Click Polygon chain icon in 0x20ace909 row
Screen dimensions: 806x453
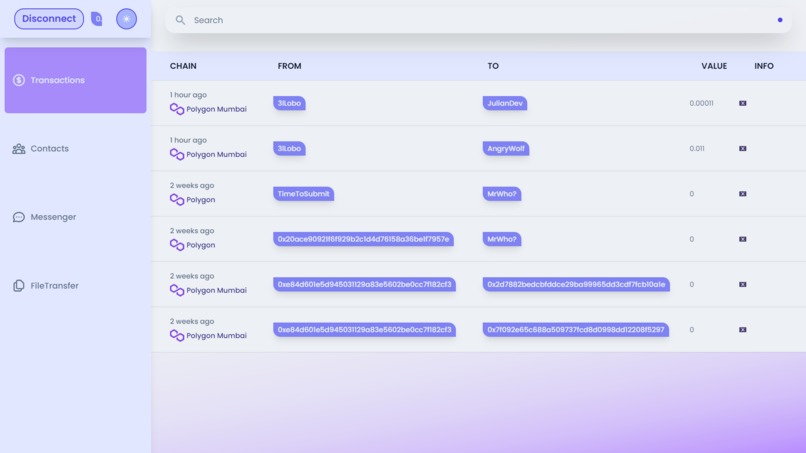point(177,245)
